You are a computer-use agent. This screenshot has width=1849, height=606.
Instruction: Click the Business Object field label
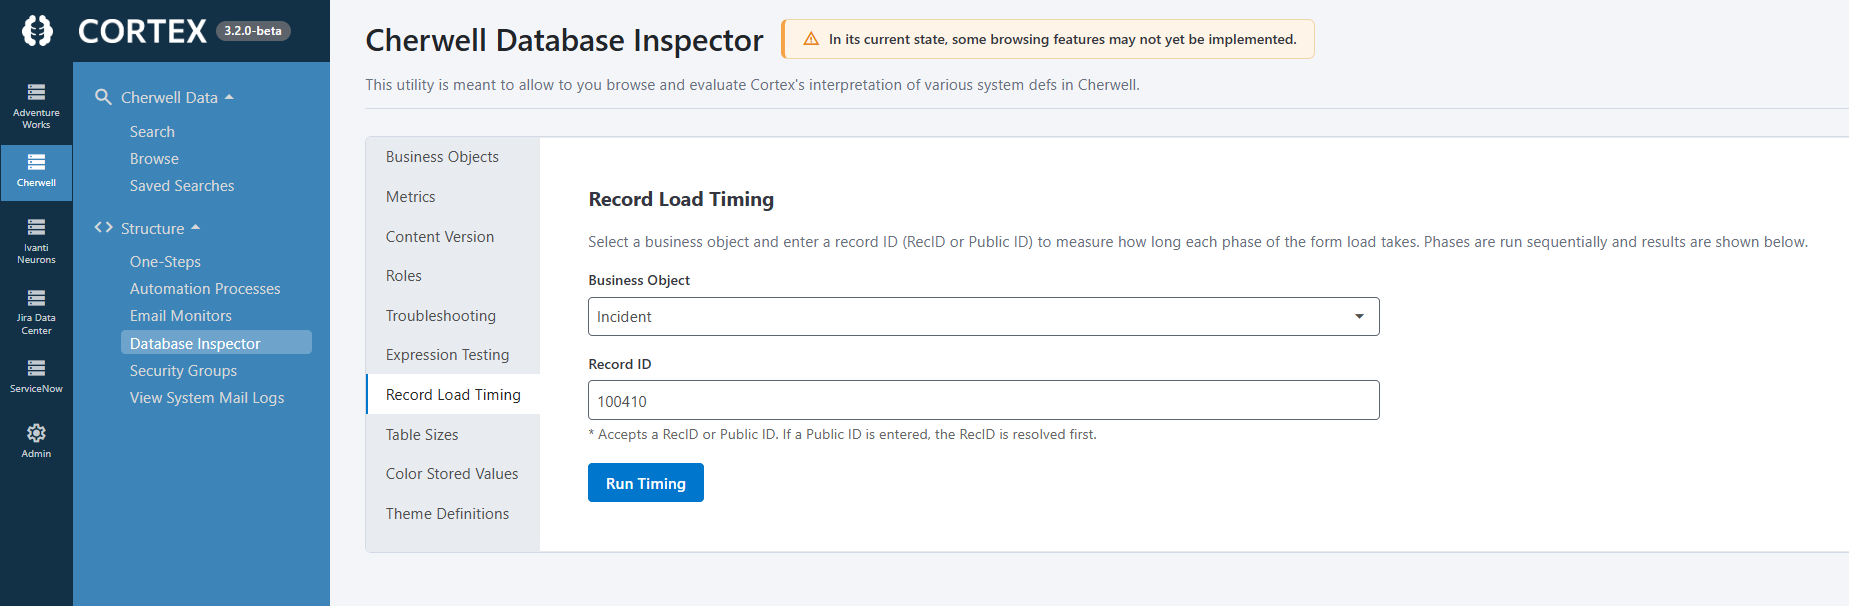pos(639,280)
